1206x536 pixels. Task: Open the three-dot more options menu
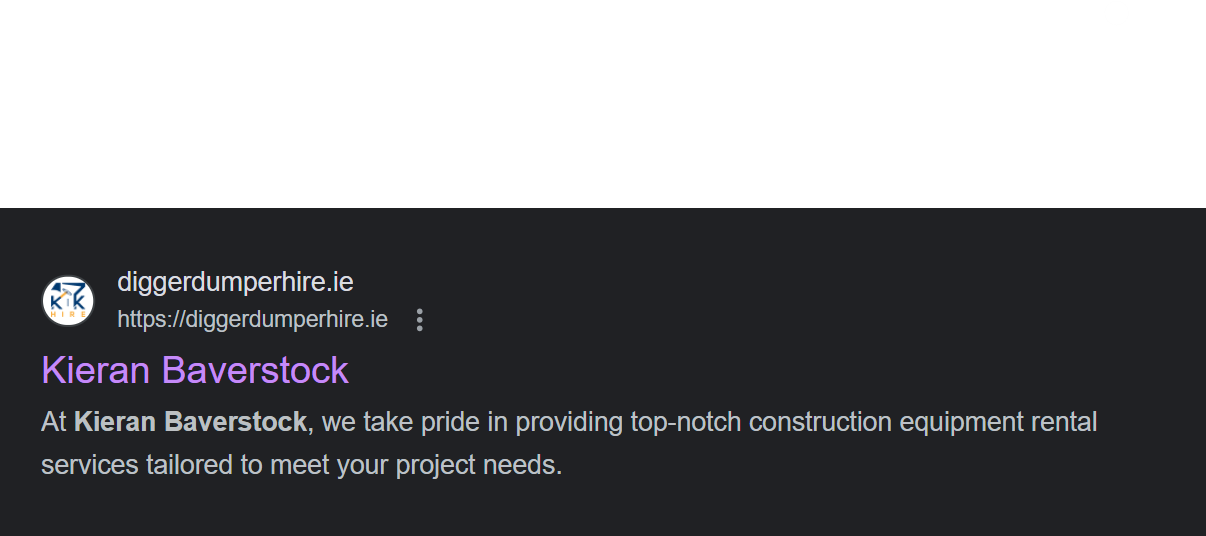[x=420, y=320]
